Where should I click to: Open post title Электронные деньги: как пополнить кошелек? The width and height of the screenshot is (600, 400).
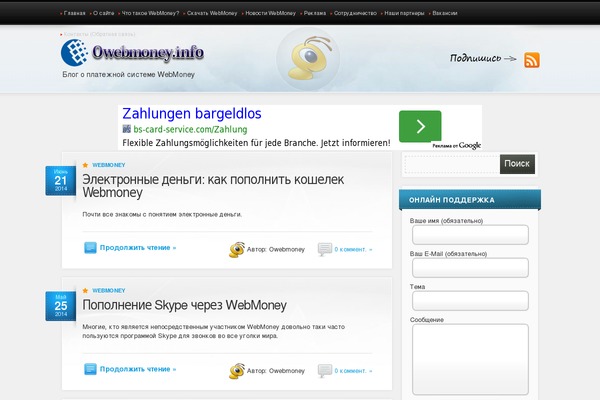pos(213,186)
